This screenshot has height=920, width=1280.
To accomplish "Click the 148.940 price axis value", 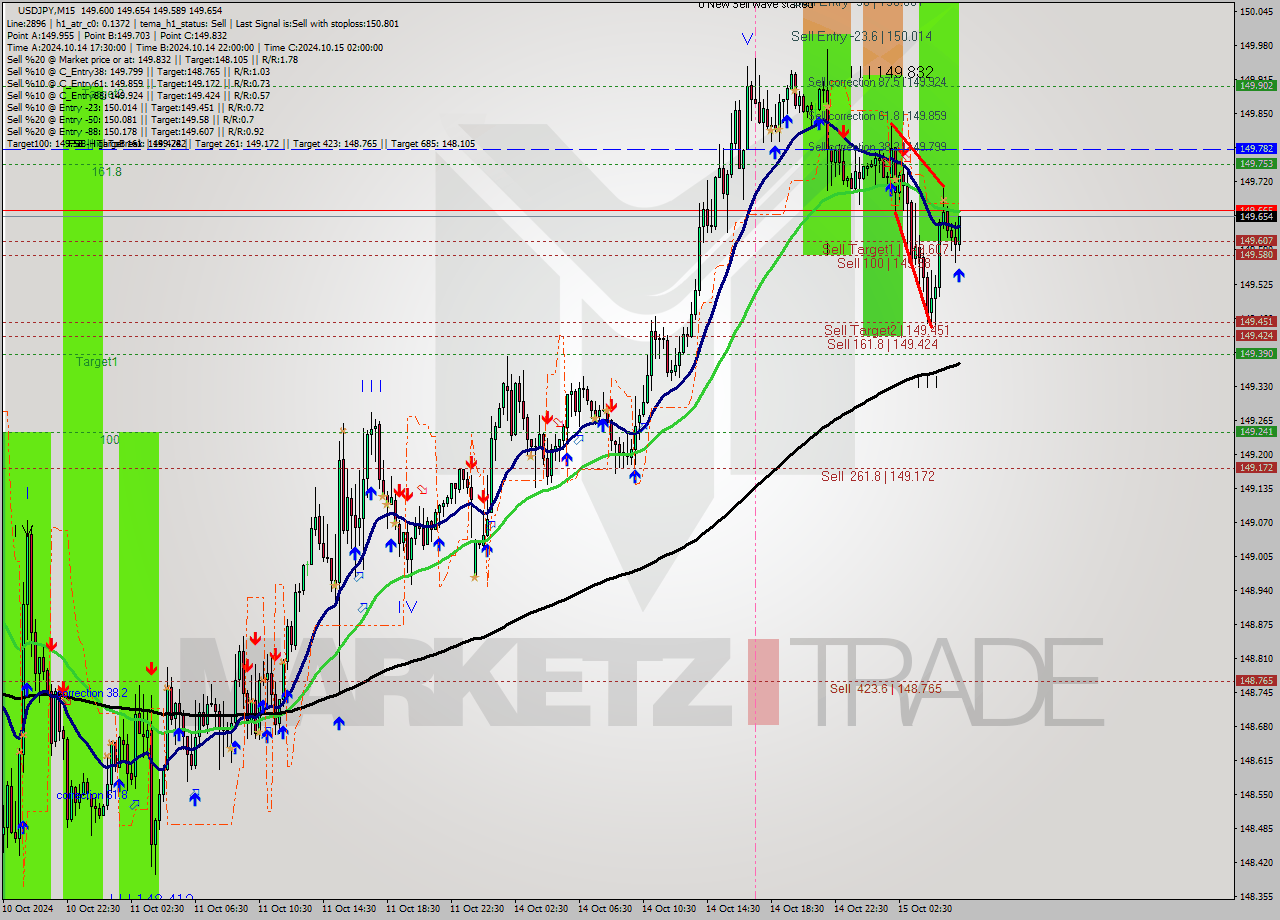I will (1256, 590).
